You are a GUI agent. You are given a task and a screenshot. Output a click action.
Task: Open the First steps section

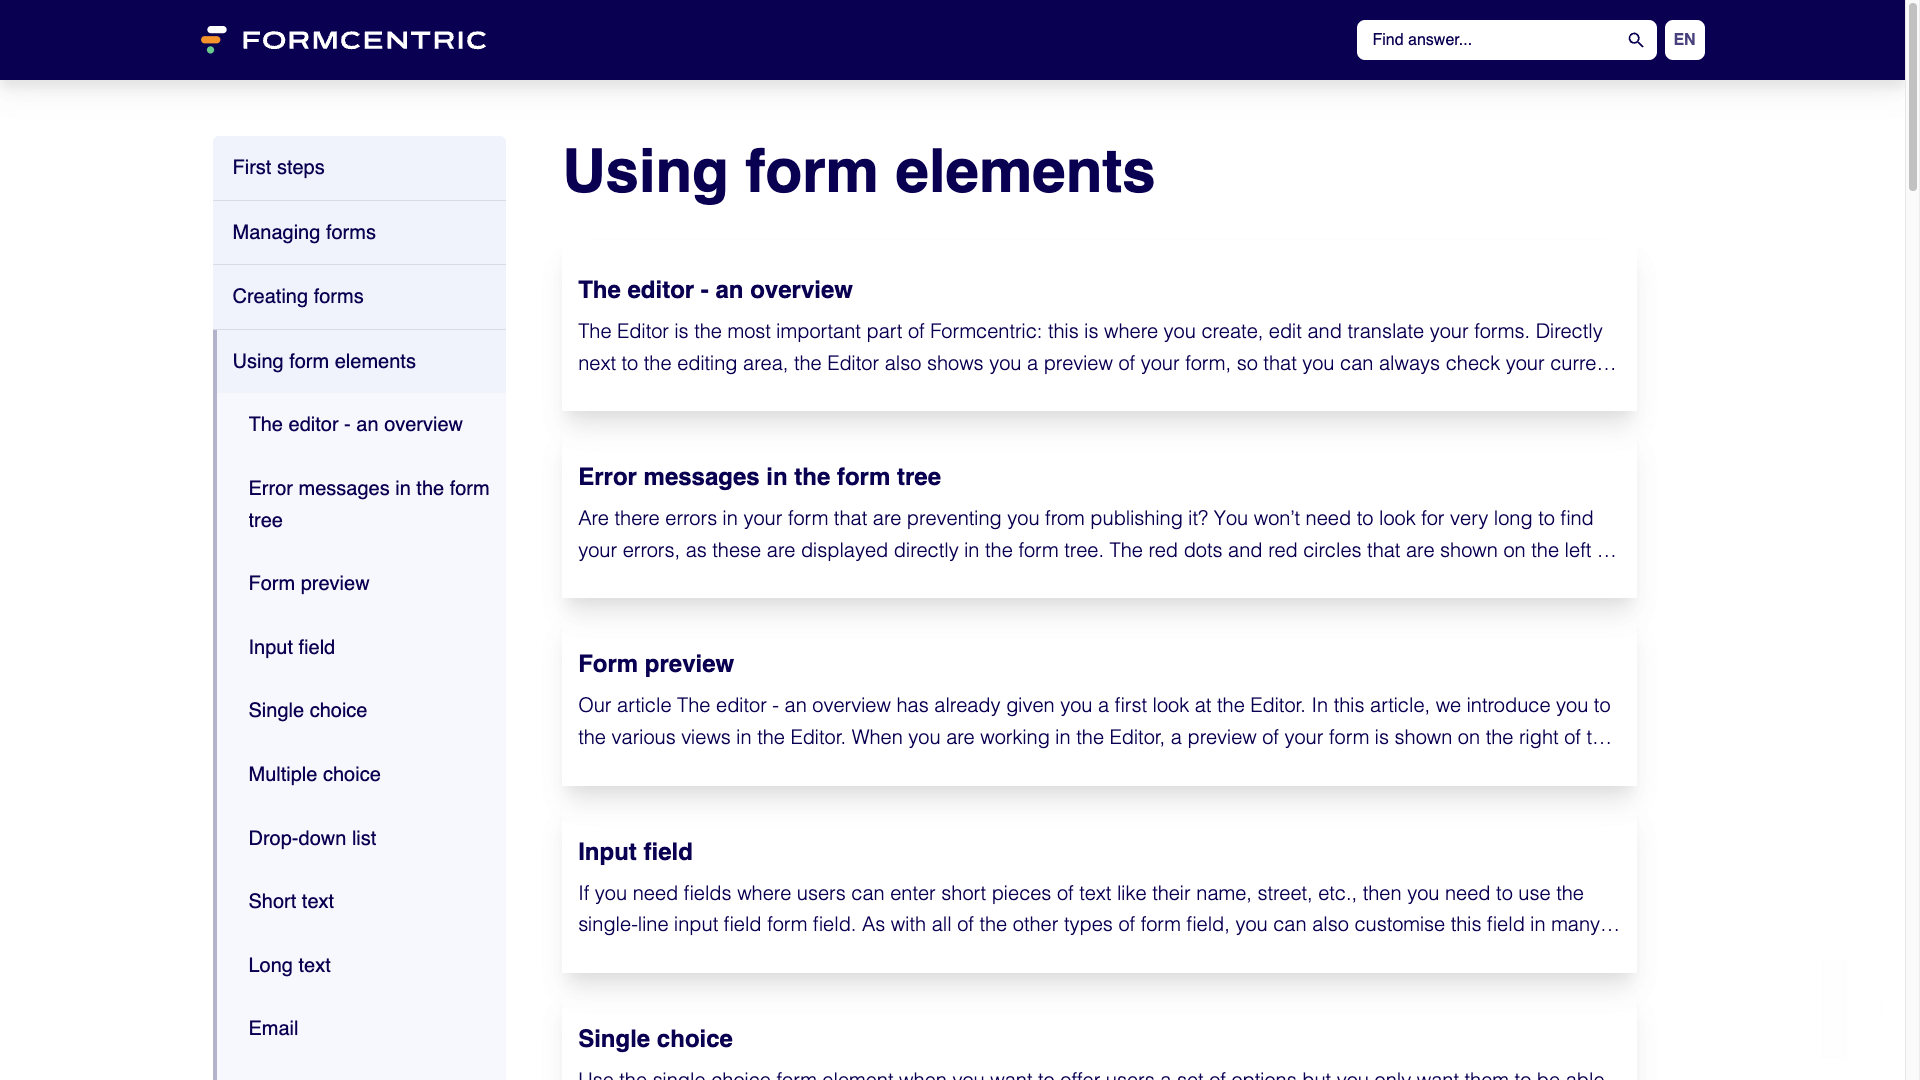tap(278, 167)
